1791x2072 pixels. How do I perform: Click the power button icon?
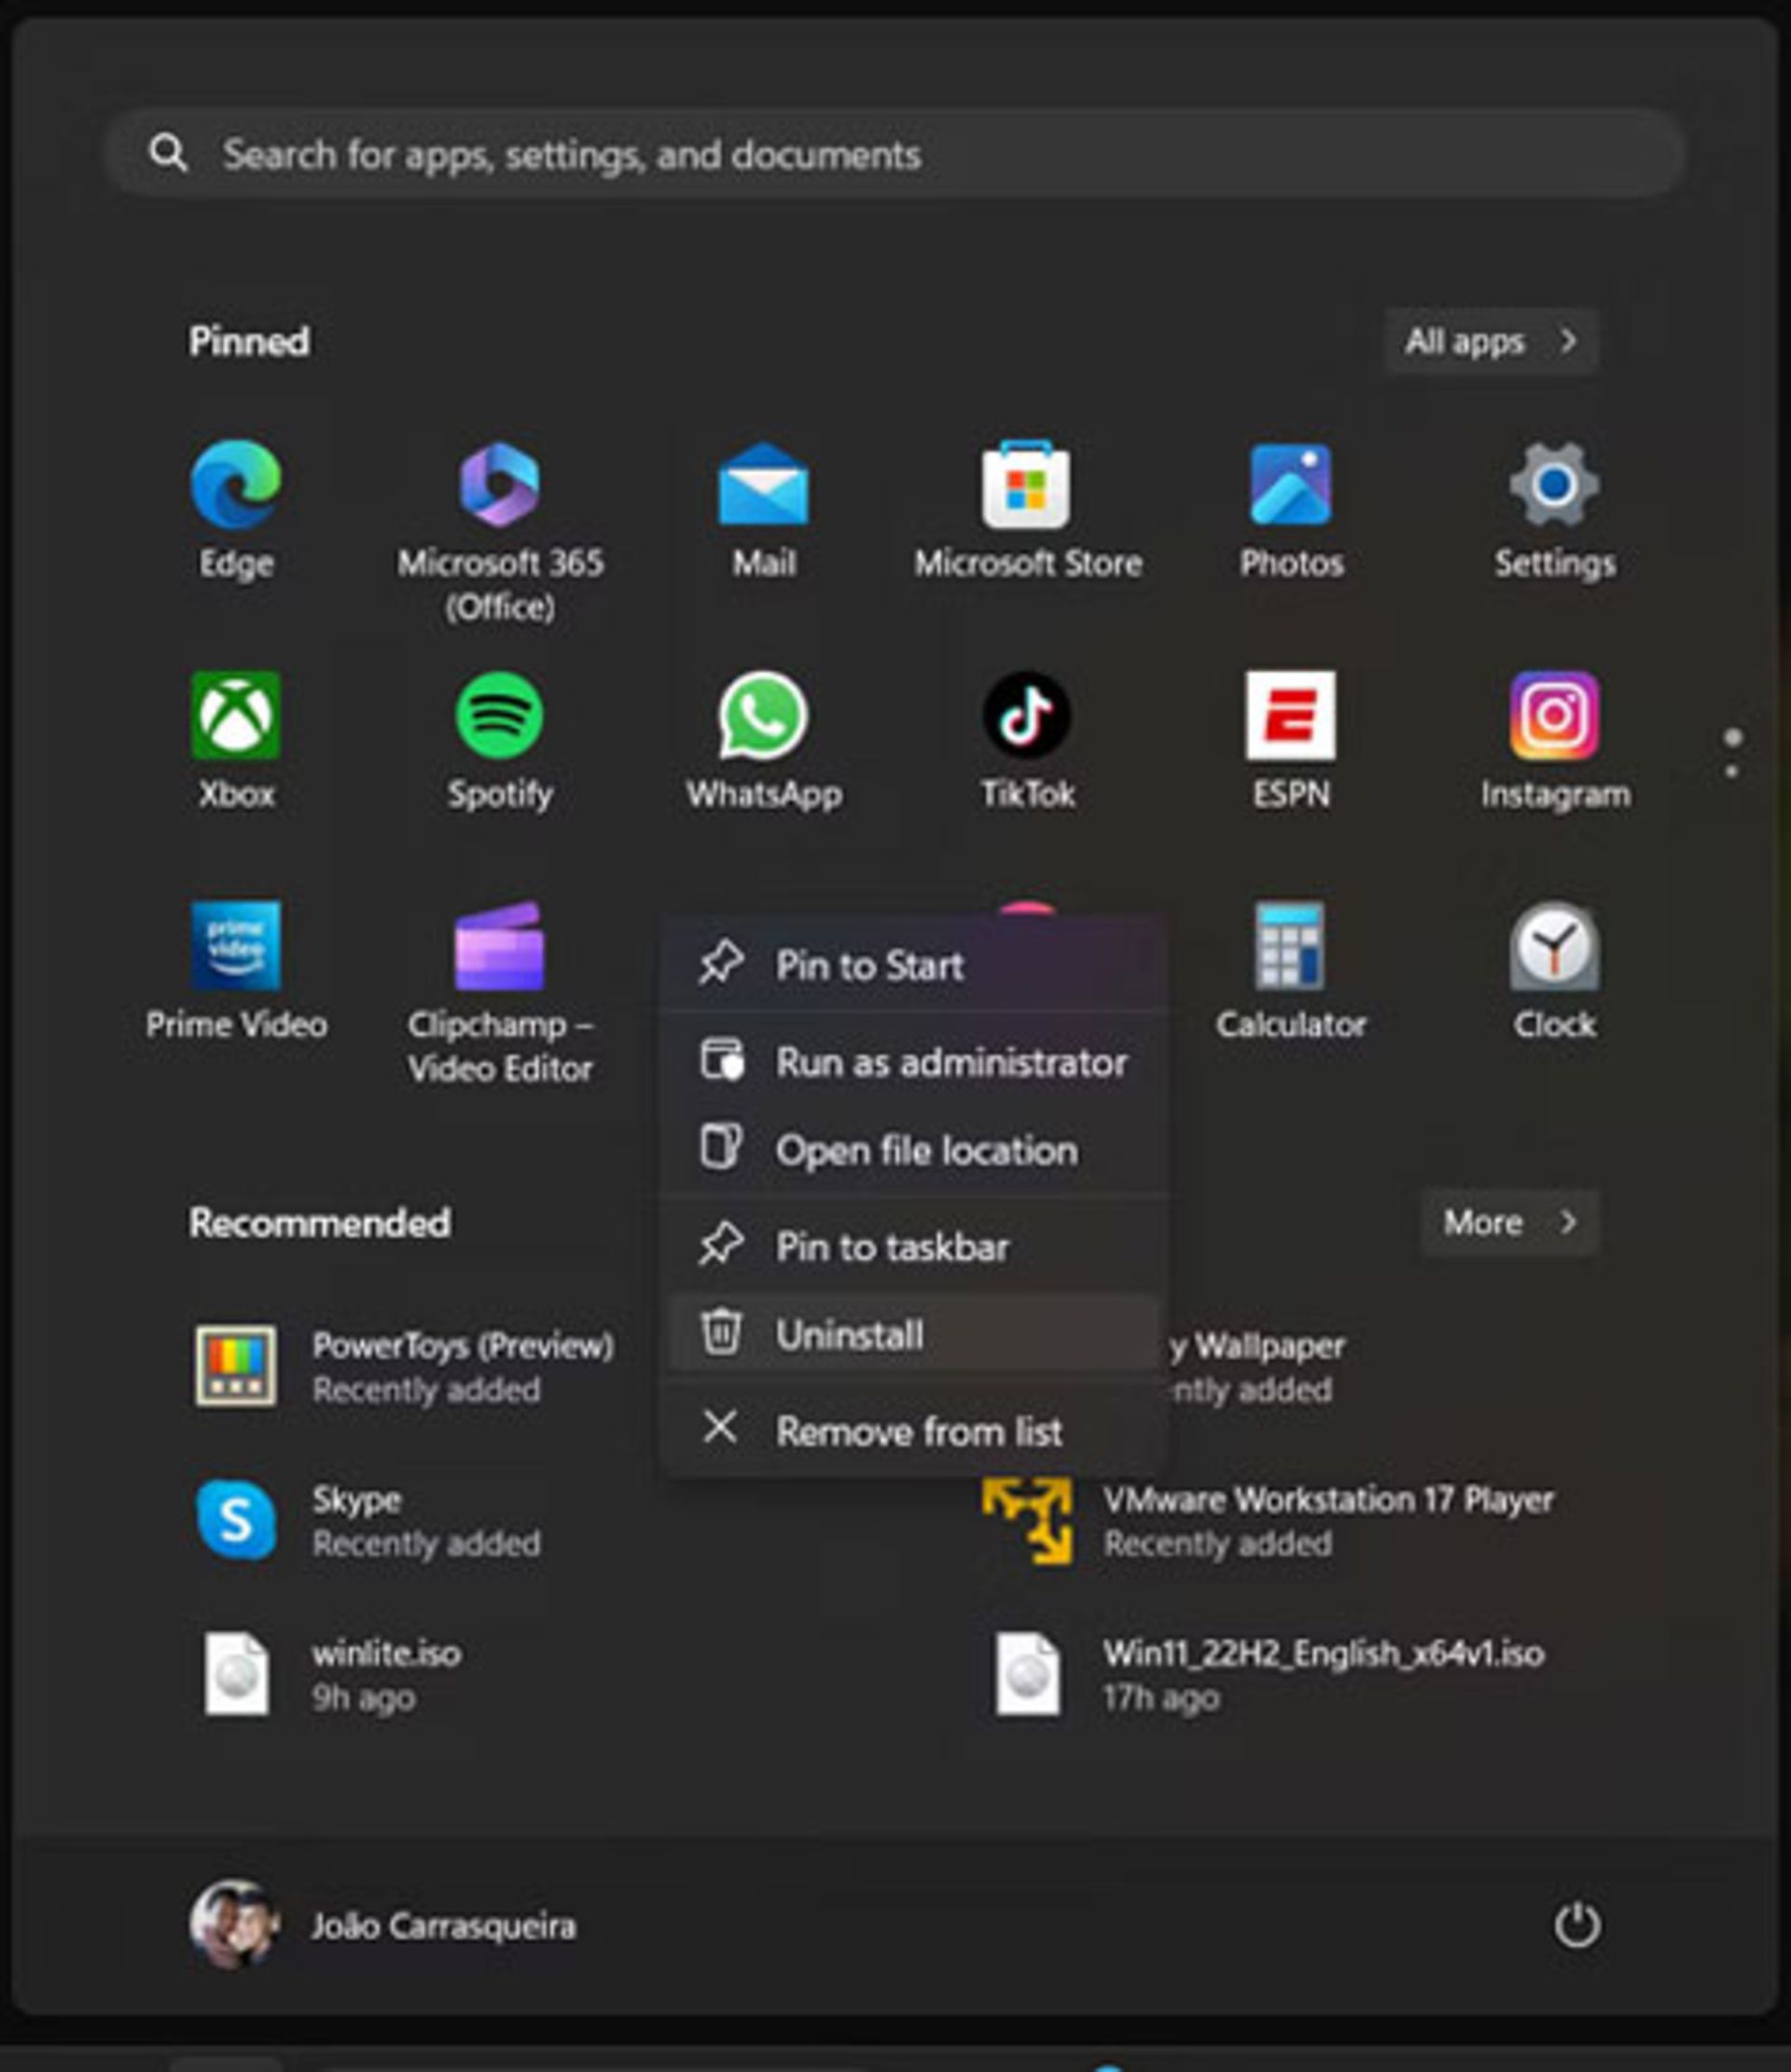pos(1577,1925)
